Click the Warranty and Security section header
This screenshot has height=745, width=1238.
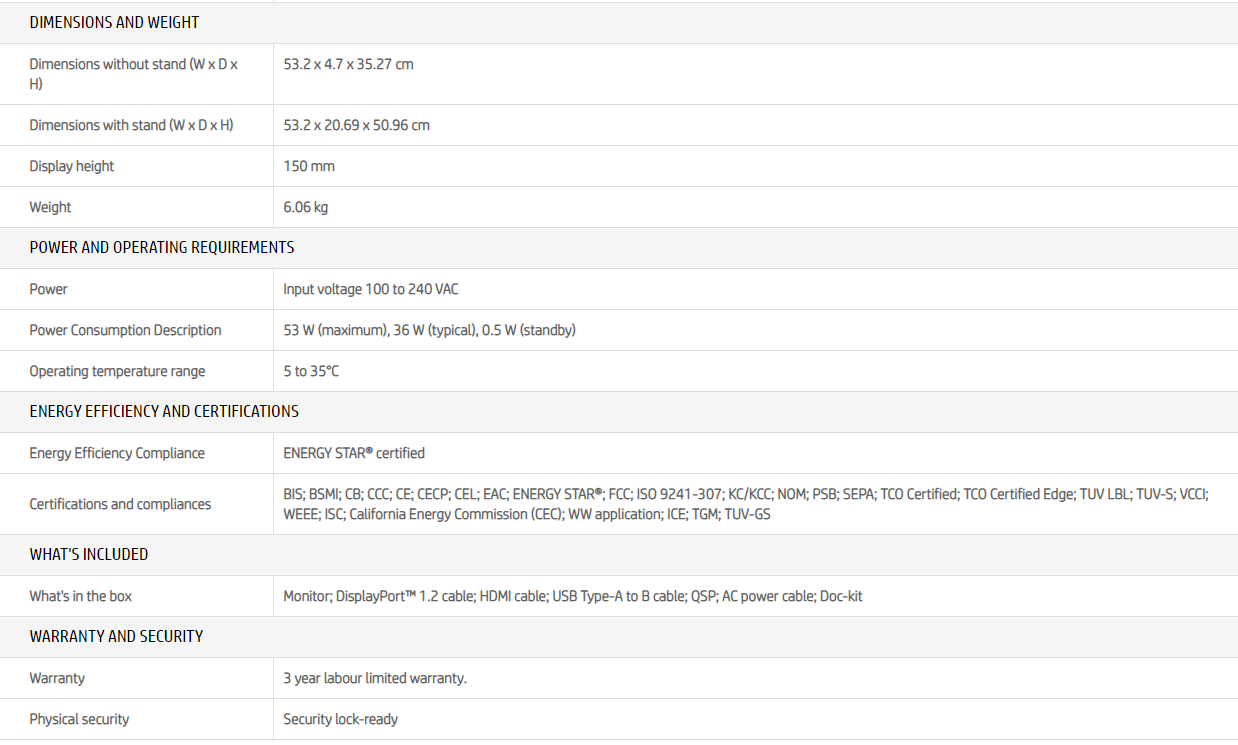(x=116, y=636)
